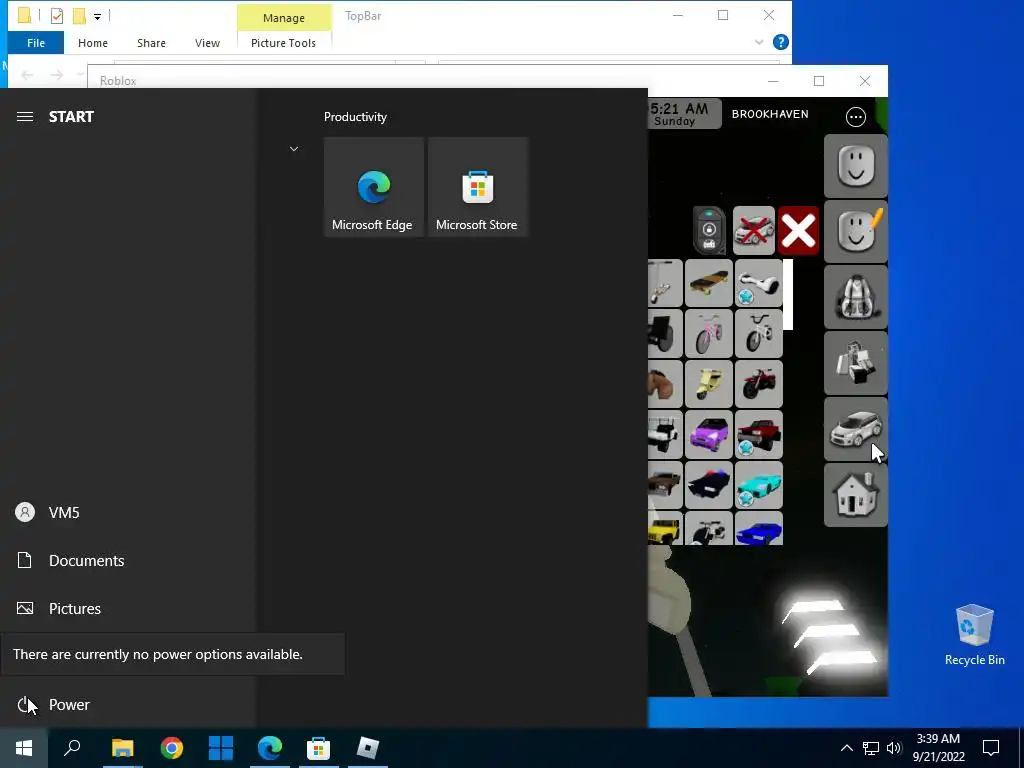Screen dimensions: 1024x768
Task: Open taskbar Search magnifier
Action: click(x=72, y=748)
